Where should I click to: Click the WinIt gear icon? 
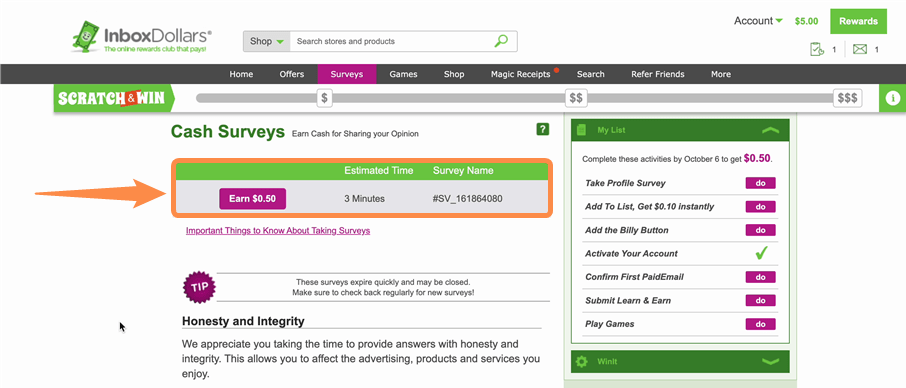pos(582,361)
